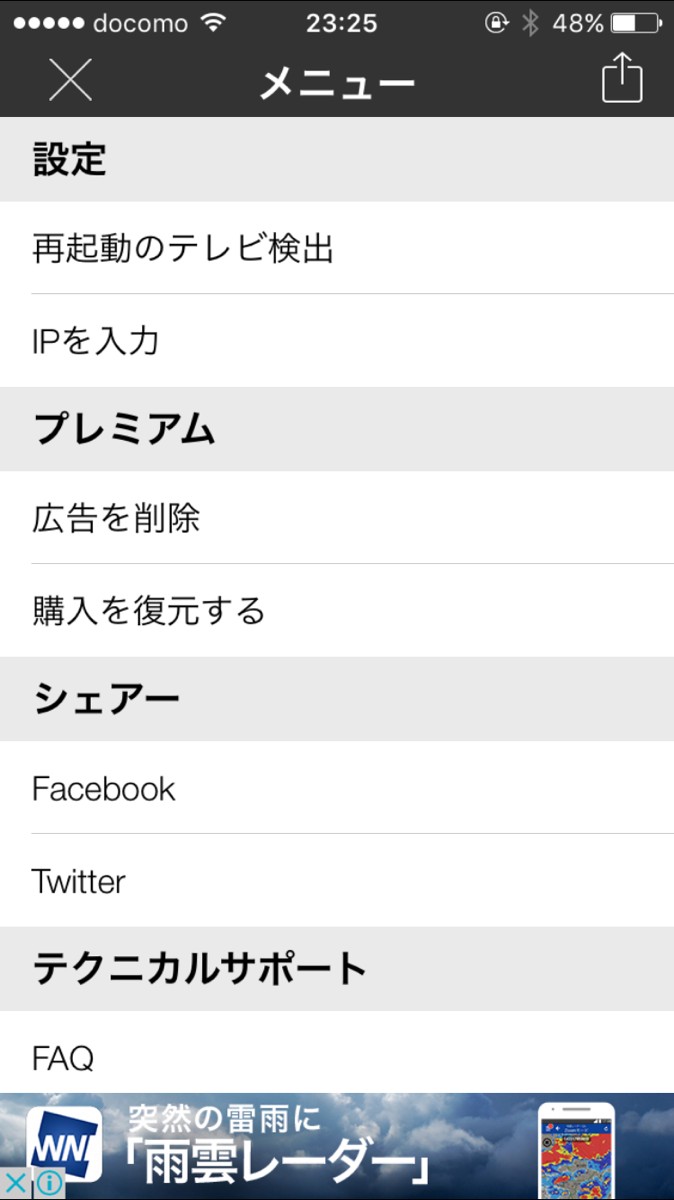Tap the メニュー title in the header
Screen dimensions: 674x1200
(337, 81)
